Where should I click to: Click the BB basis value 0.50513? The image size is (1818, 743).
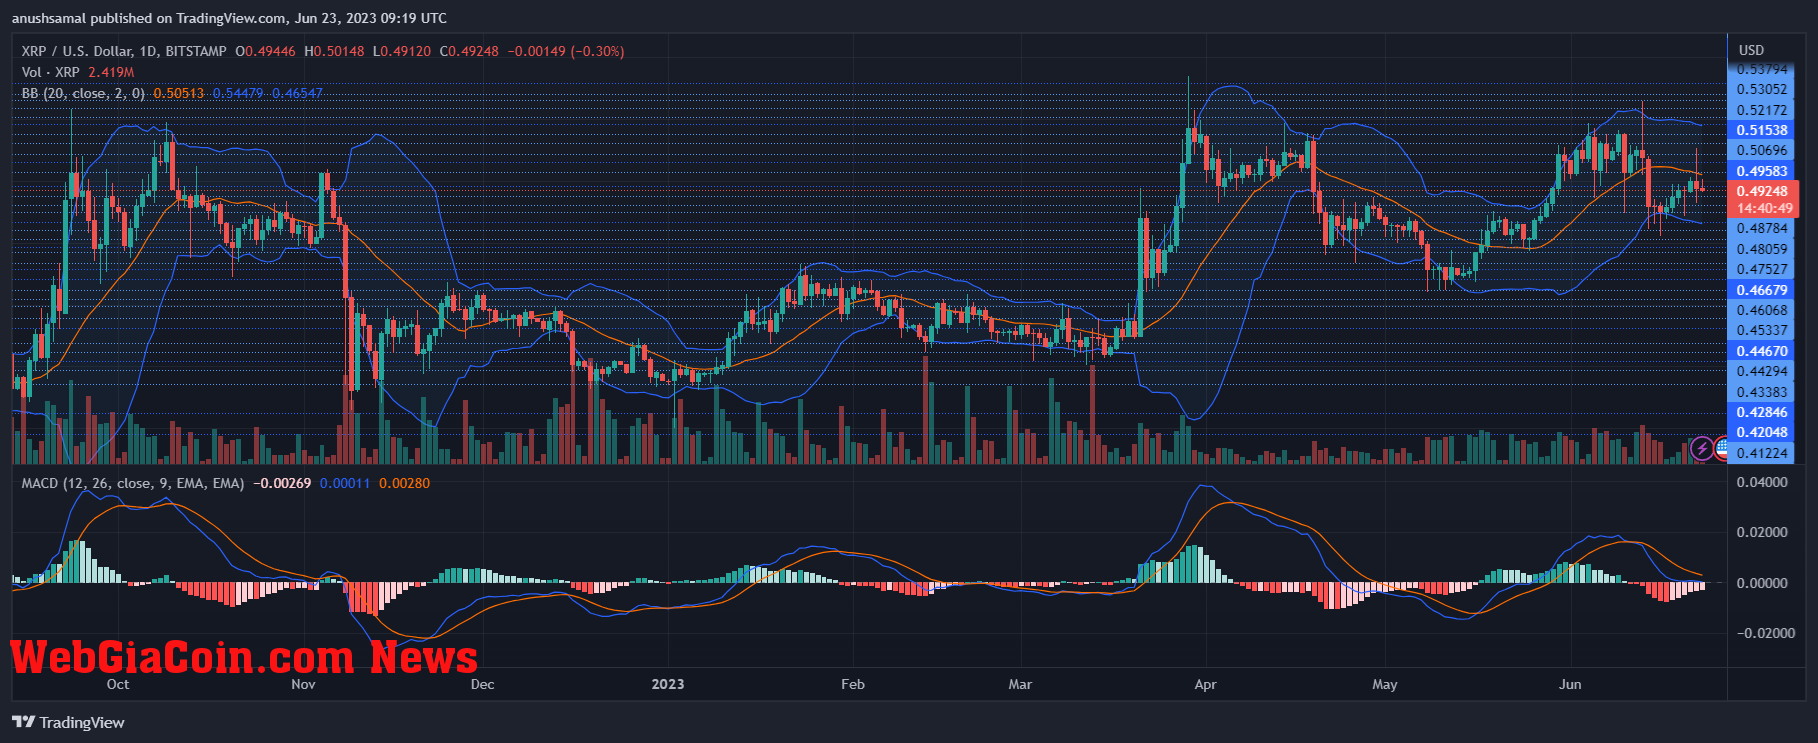pos(178,93)
